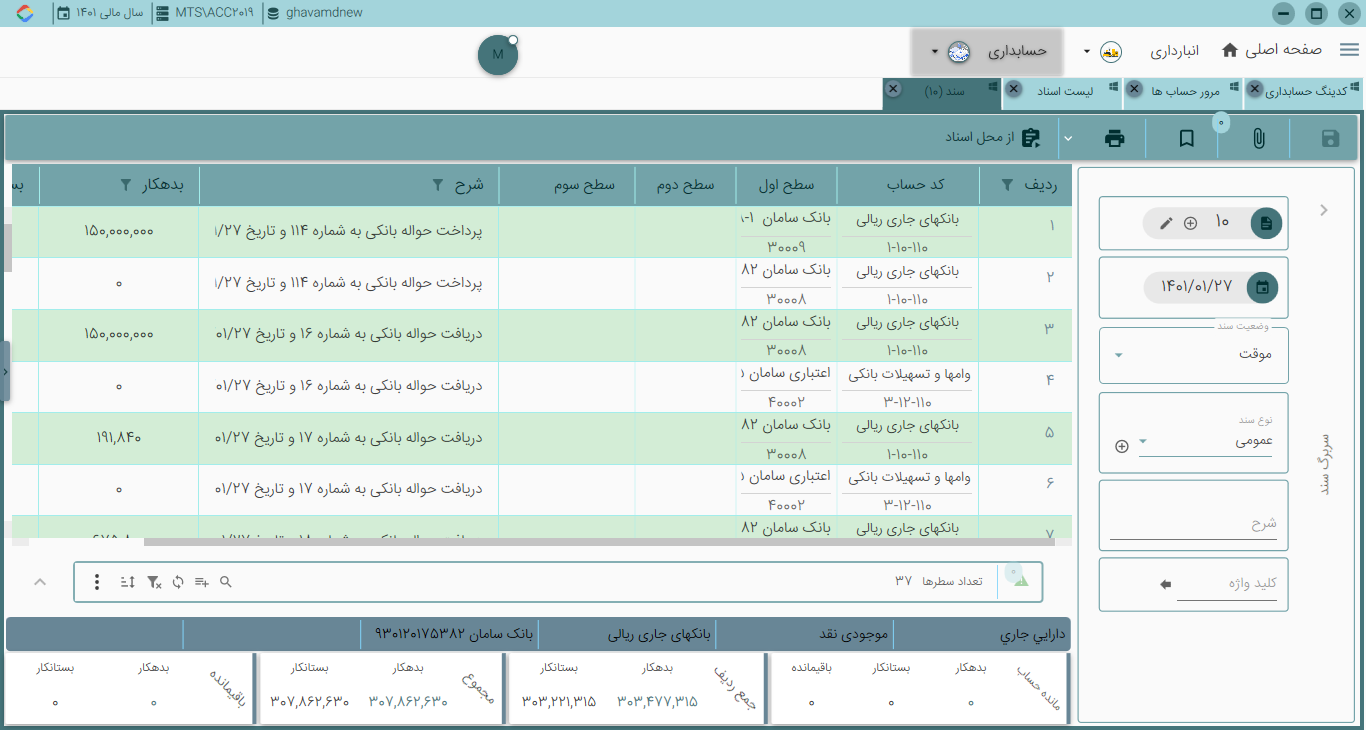This screenshot has height=730, width=1366.
Task: Expand the print options chevron
Action: click(1068, 139)
